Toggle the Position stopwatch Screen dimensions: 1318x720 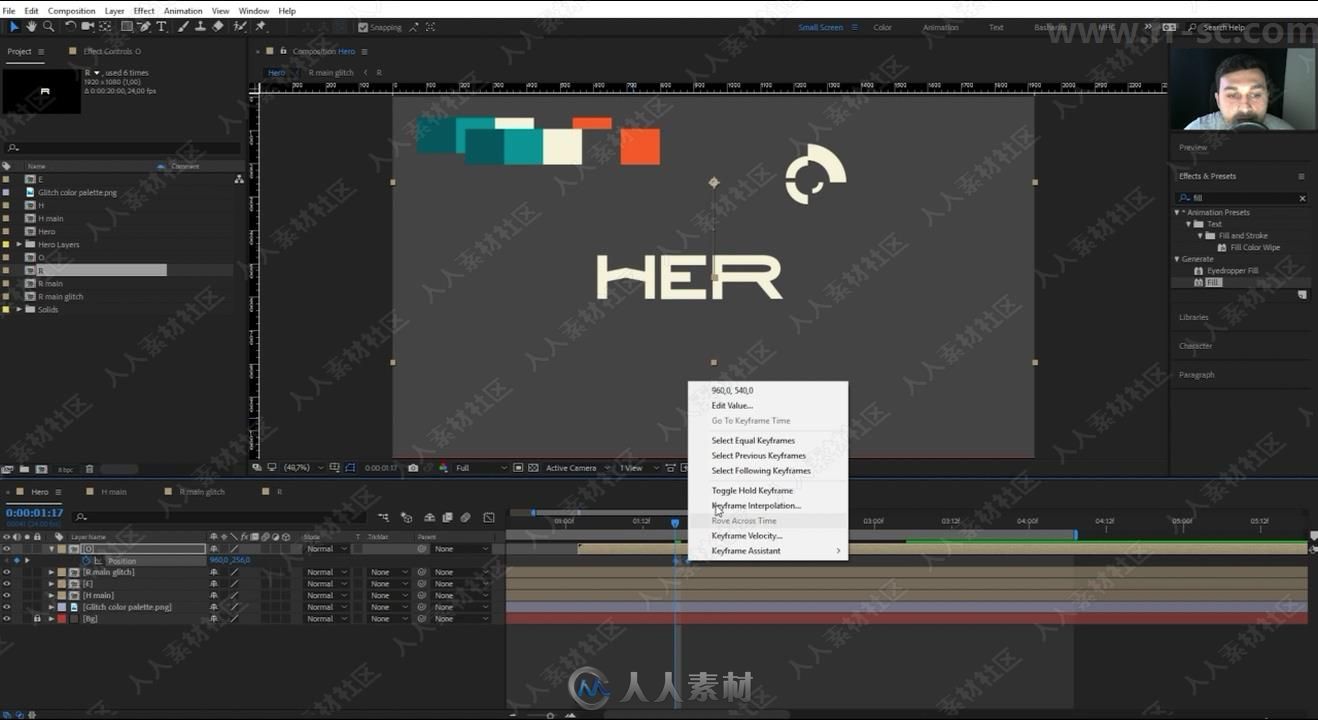coord(86,561)
